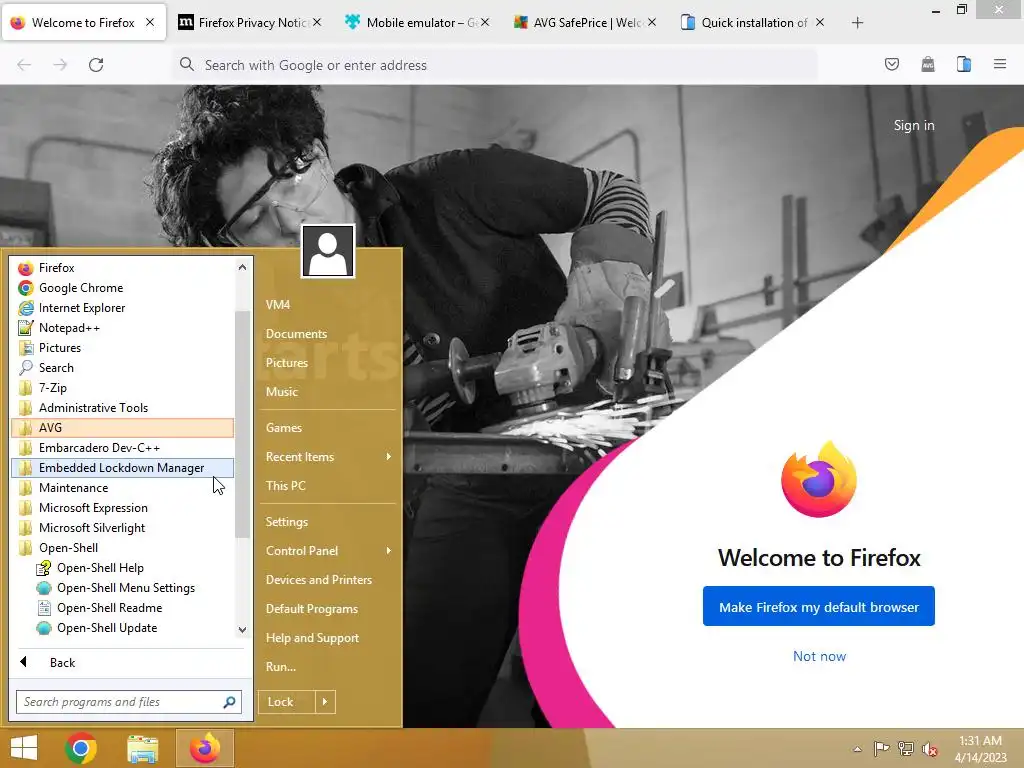Screen dimensions: 1024x768
Task: Click the blue sidebar extension toolbar icon
Action: (963, 64)
